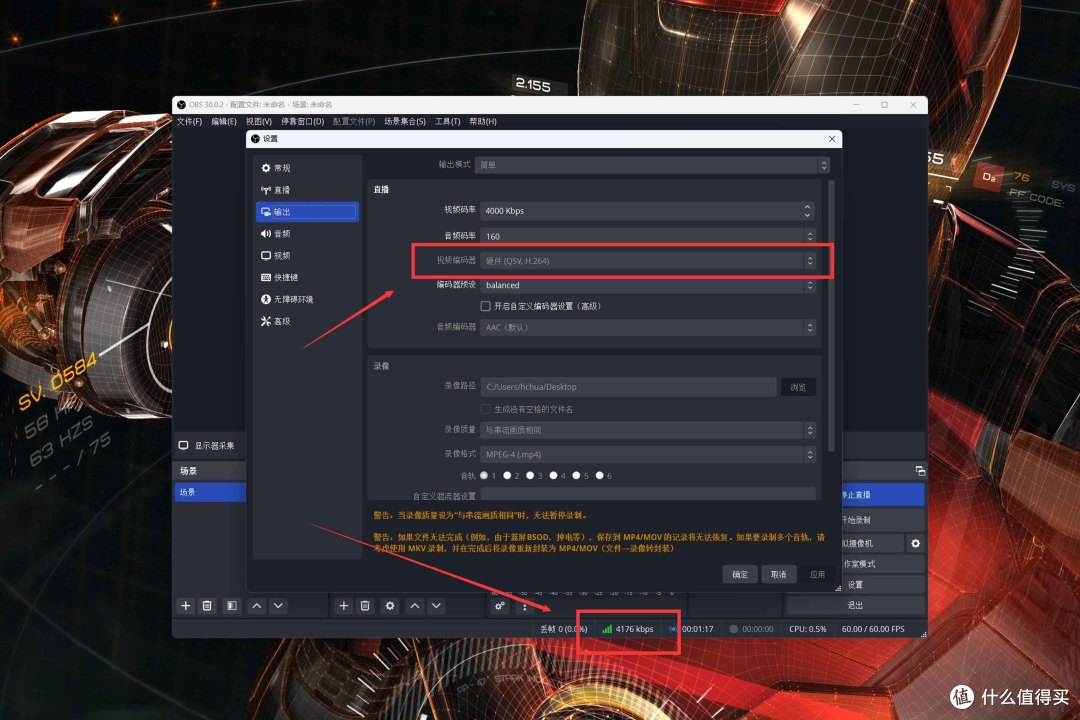Click the 自定义混流器设置 input field

648,494
